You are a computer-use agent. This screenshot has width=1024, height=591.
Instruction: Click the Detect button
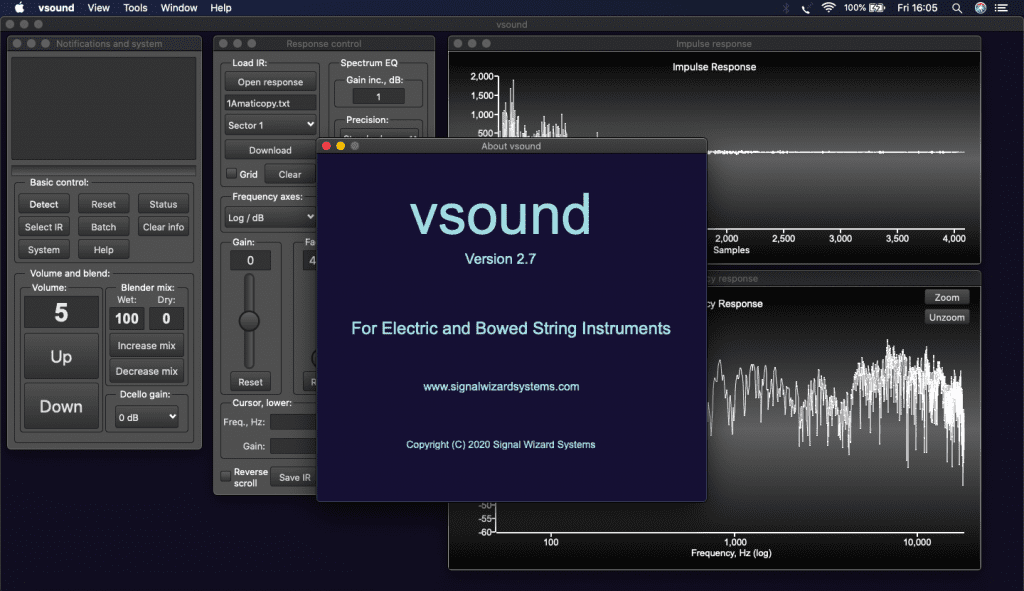click(44, 204)
